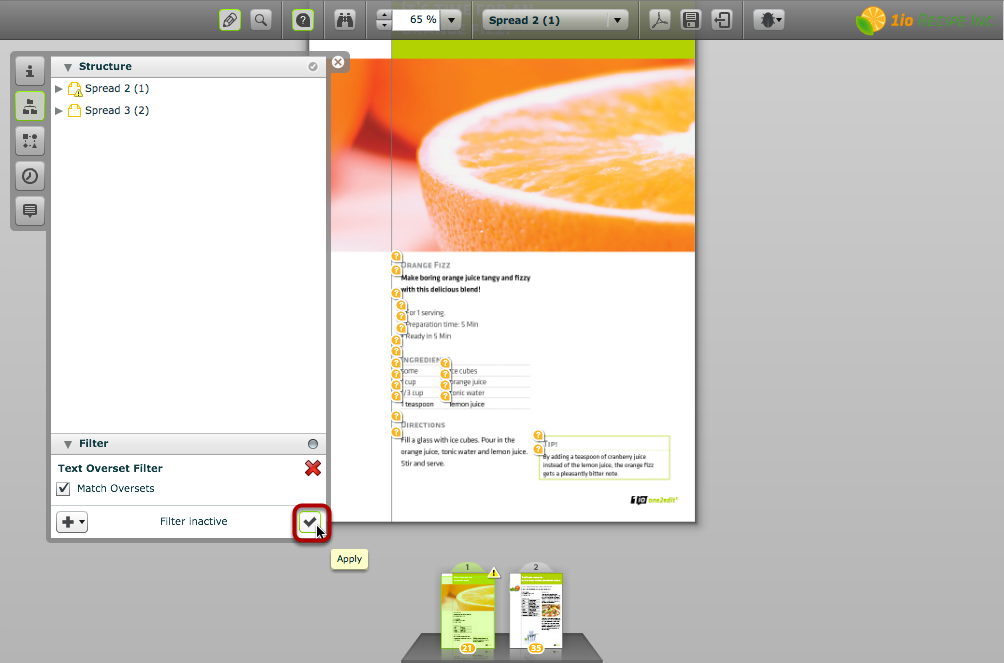Toggle the Filter panel status indicator
This screenshot has height=663, width=1004.
click(313, 444)
